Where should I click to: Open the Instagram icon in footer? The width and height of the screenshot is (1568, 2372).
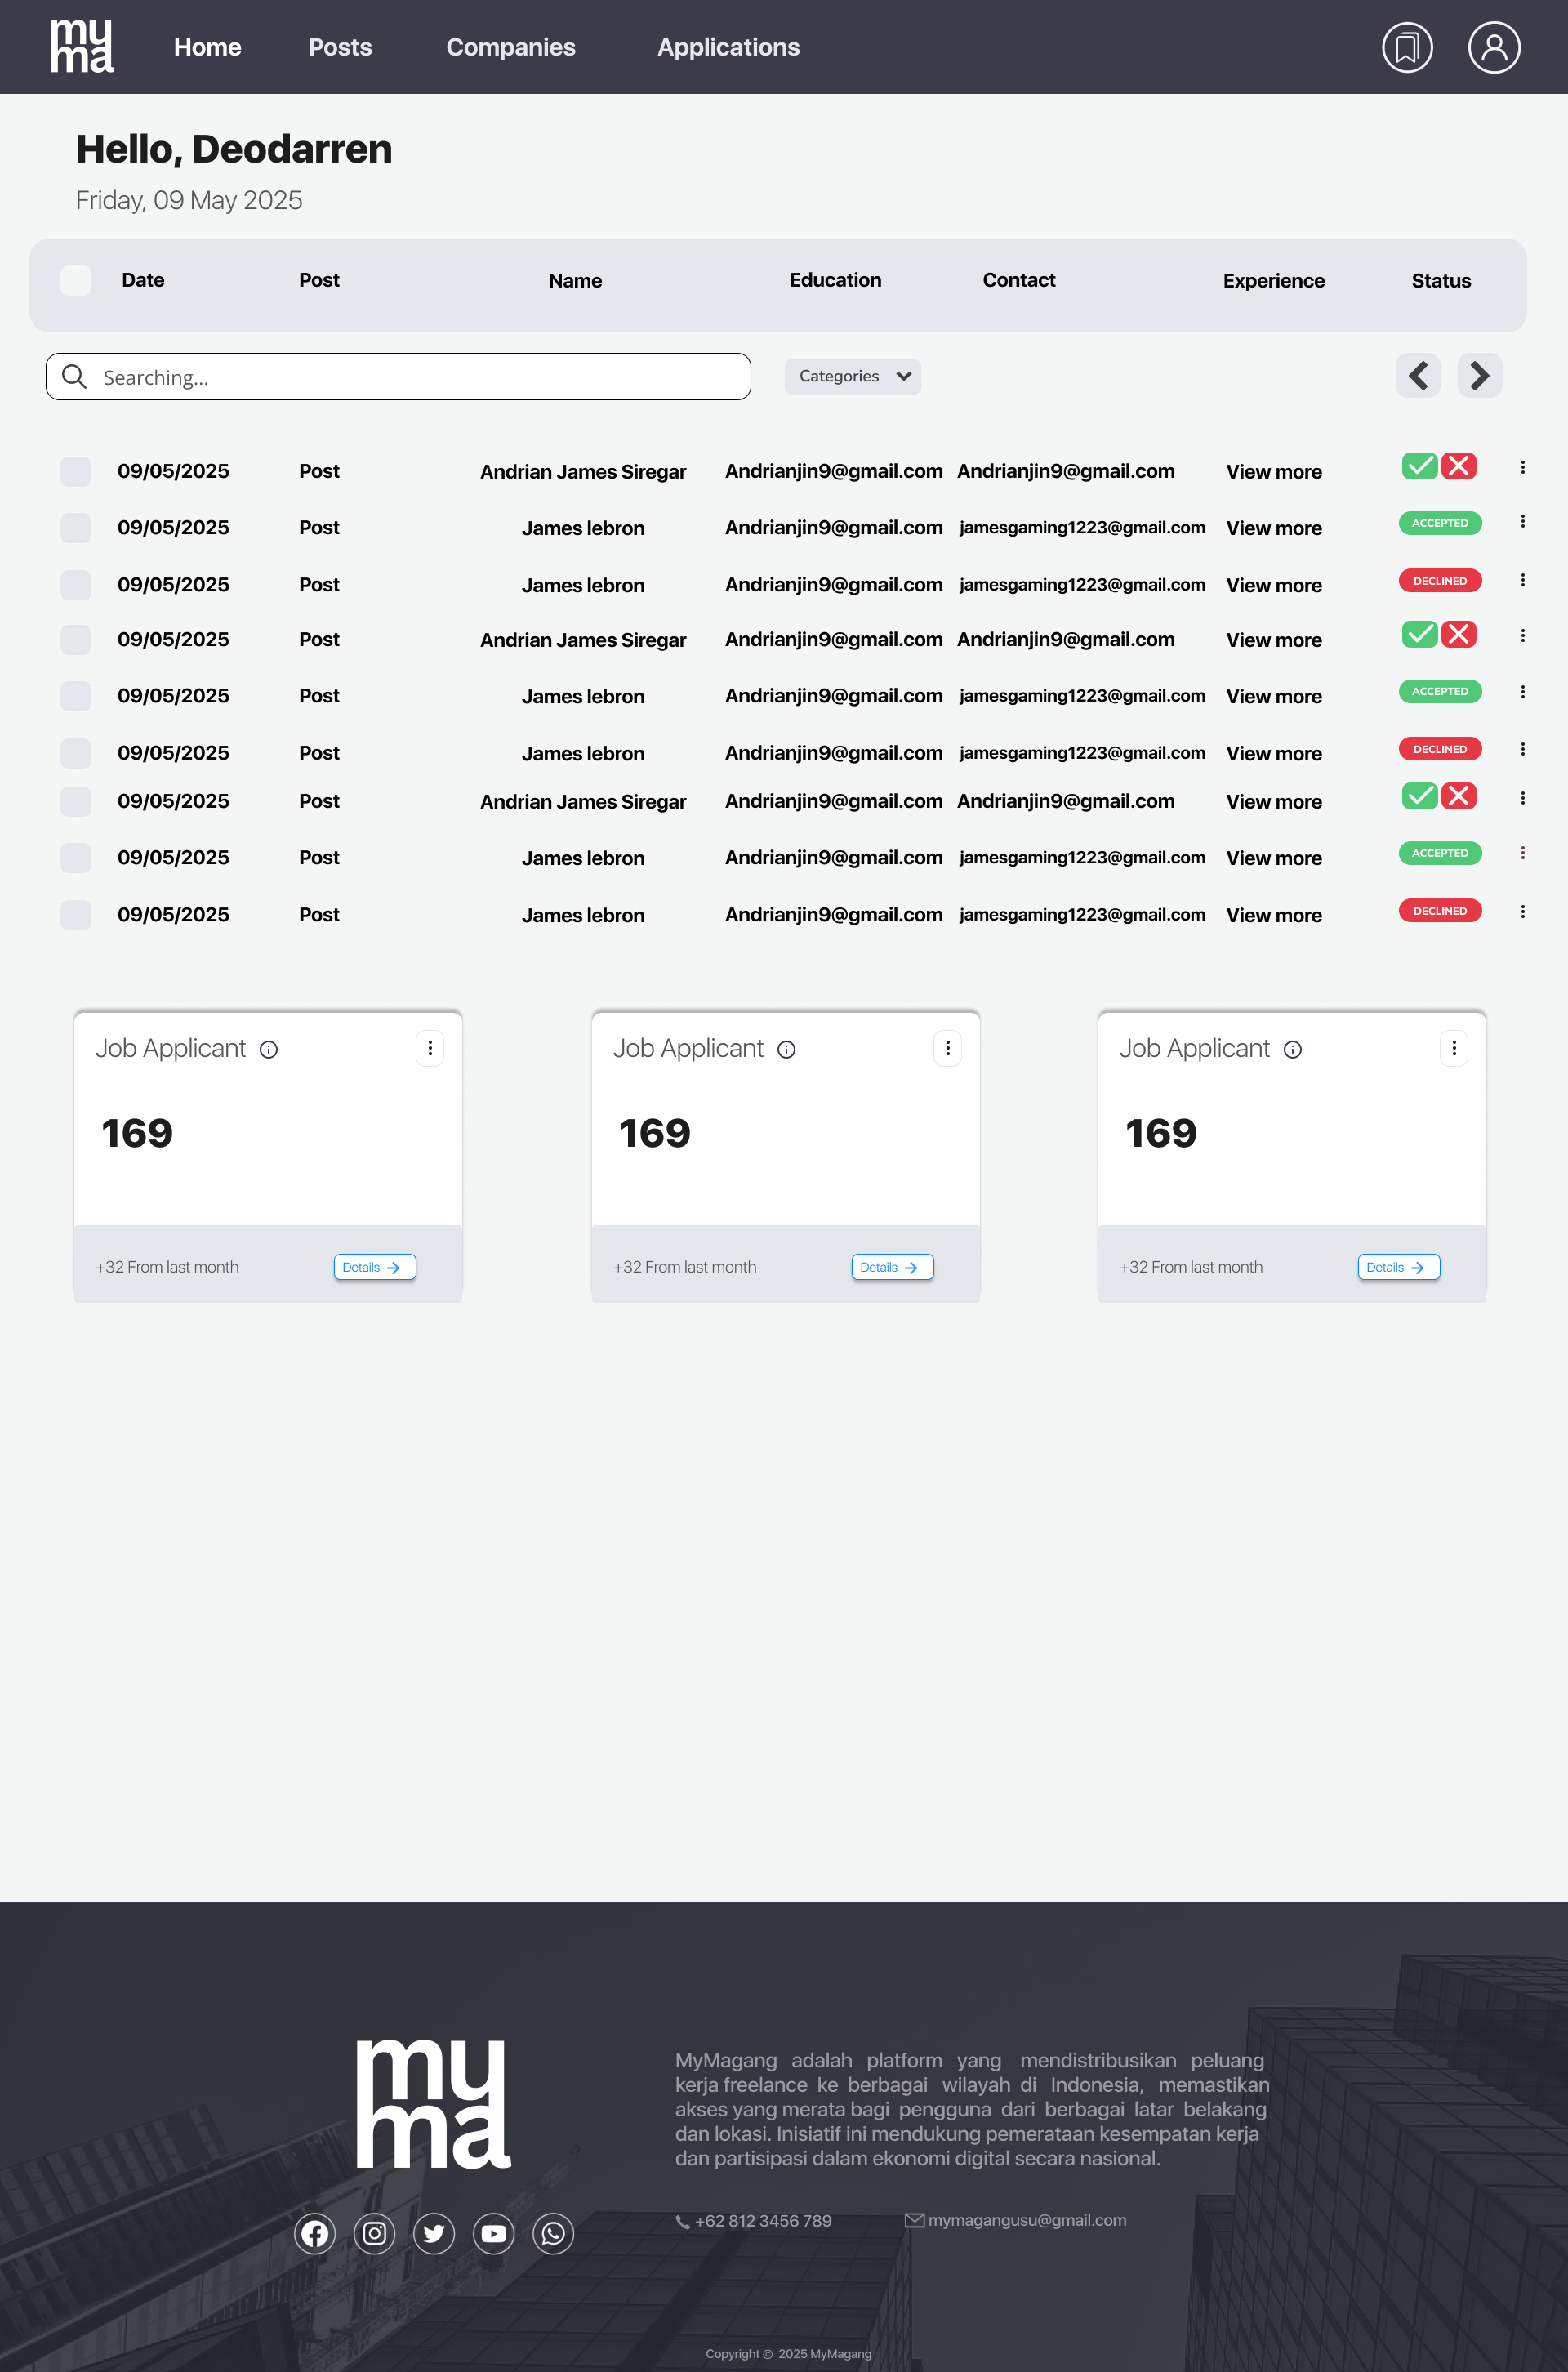coord(374,2233)
